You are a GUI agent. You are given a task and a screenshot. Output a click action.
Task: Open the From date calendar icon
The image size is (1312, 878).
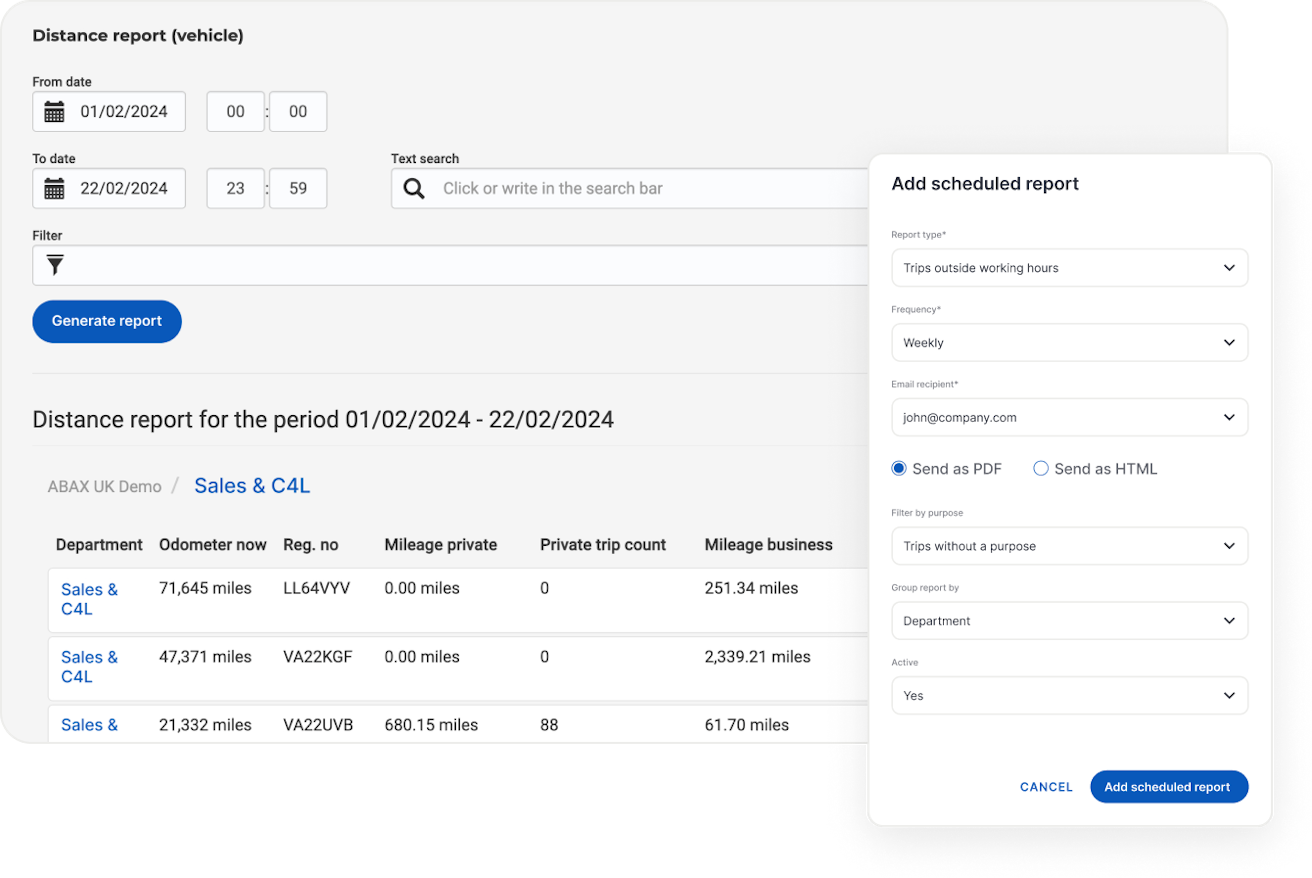(x=54, y=112)
